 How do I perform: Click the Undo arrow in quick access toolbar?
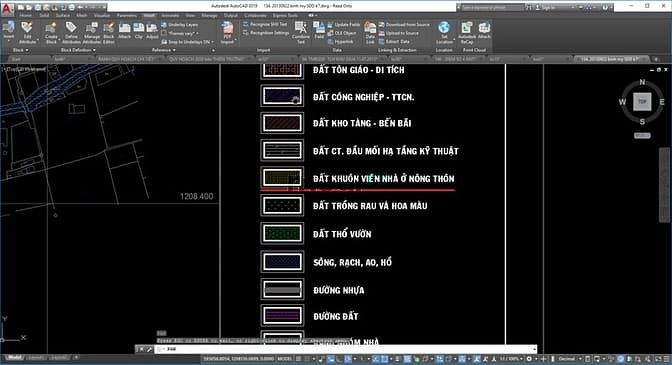click(x=80, y=7)
